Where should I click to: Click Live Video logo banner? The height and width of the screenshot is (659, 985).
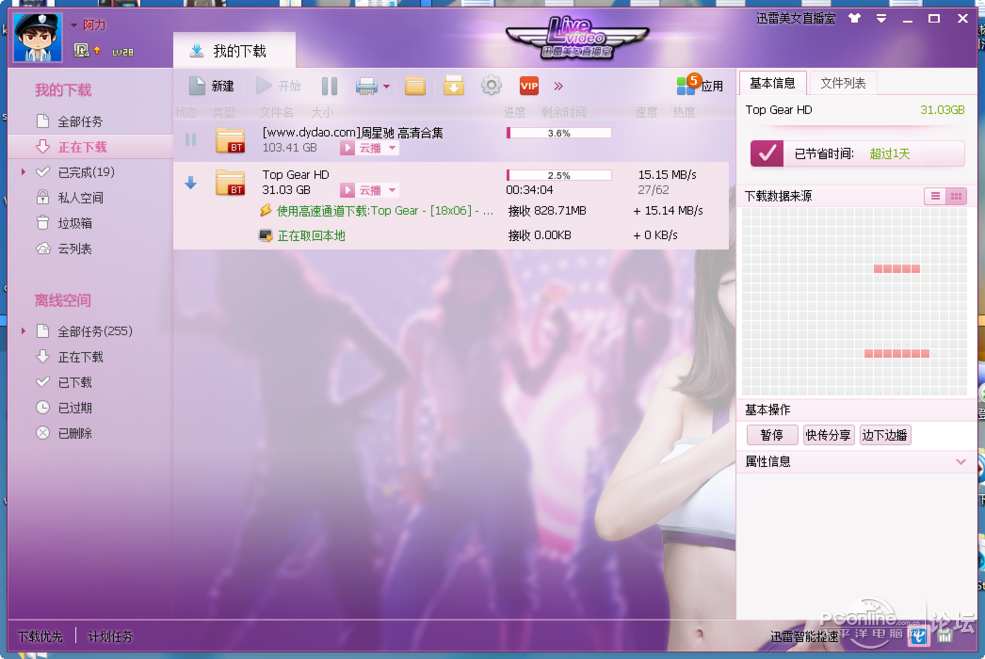[x=577, y=38]
